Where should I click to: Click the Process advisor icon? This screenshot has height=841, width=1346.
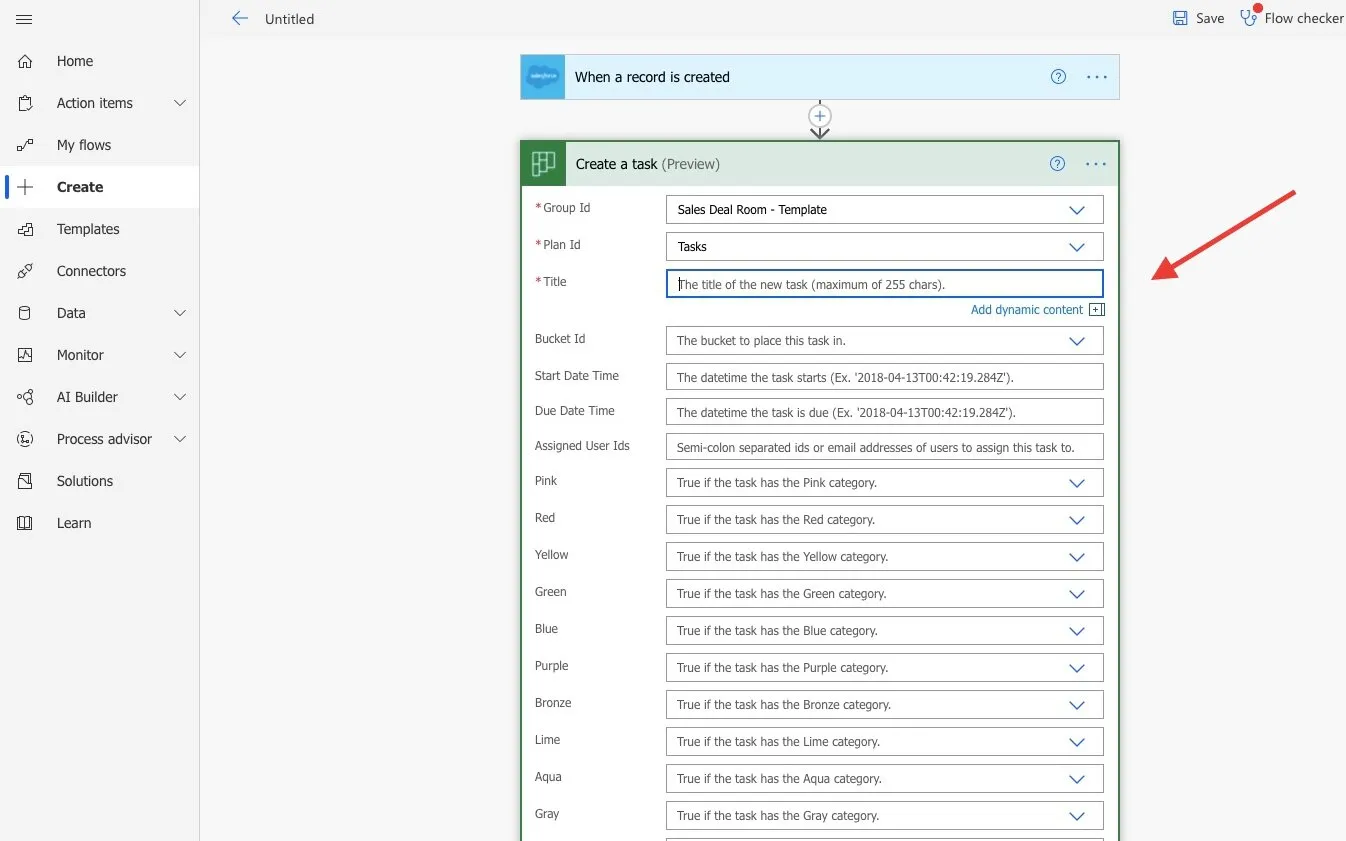(x=25, y=439)
